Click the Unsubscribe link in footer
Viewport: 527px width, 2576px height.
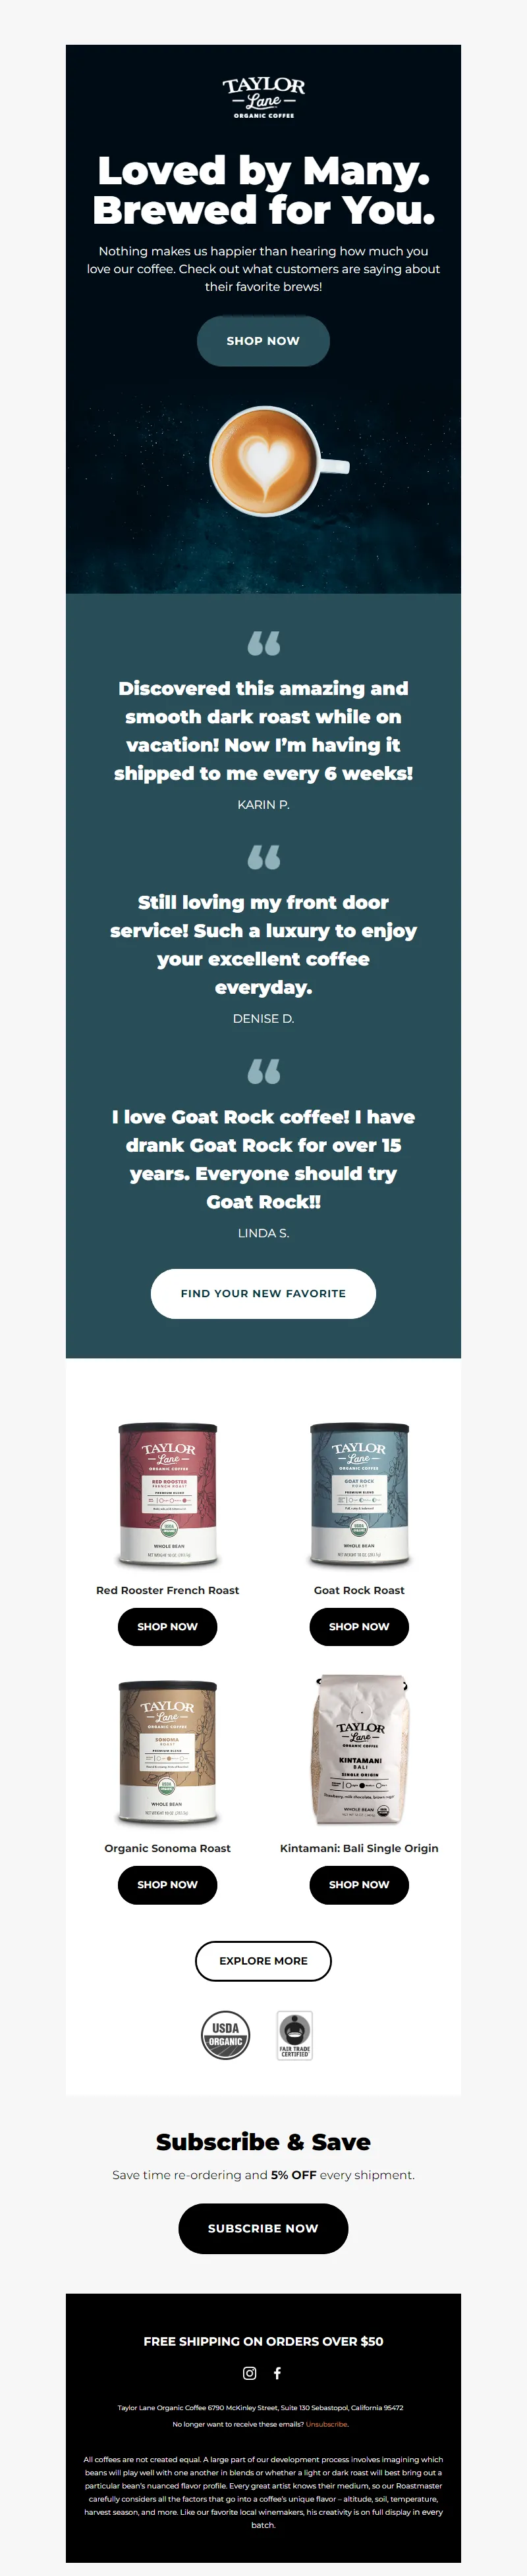tap(327, 2424)
